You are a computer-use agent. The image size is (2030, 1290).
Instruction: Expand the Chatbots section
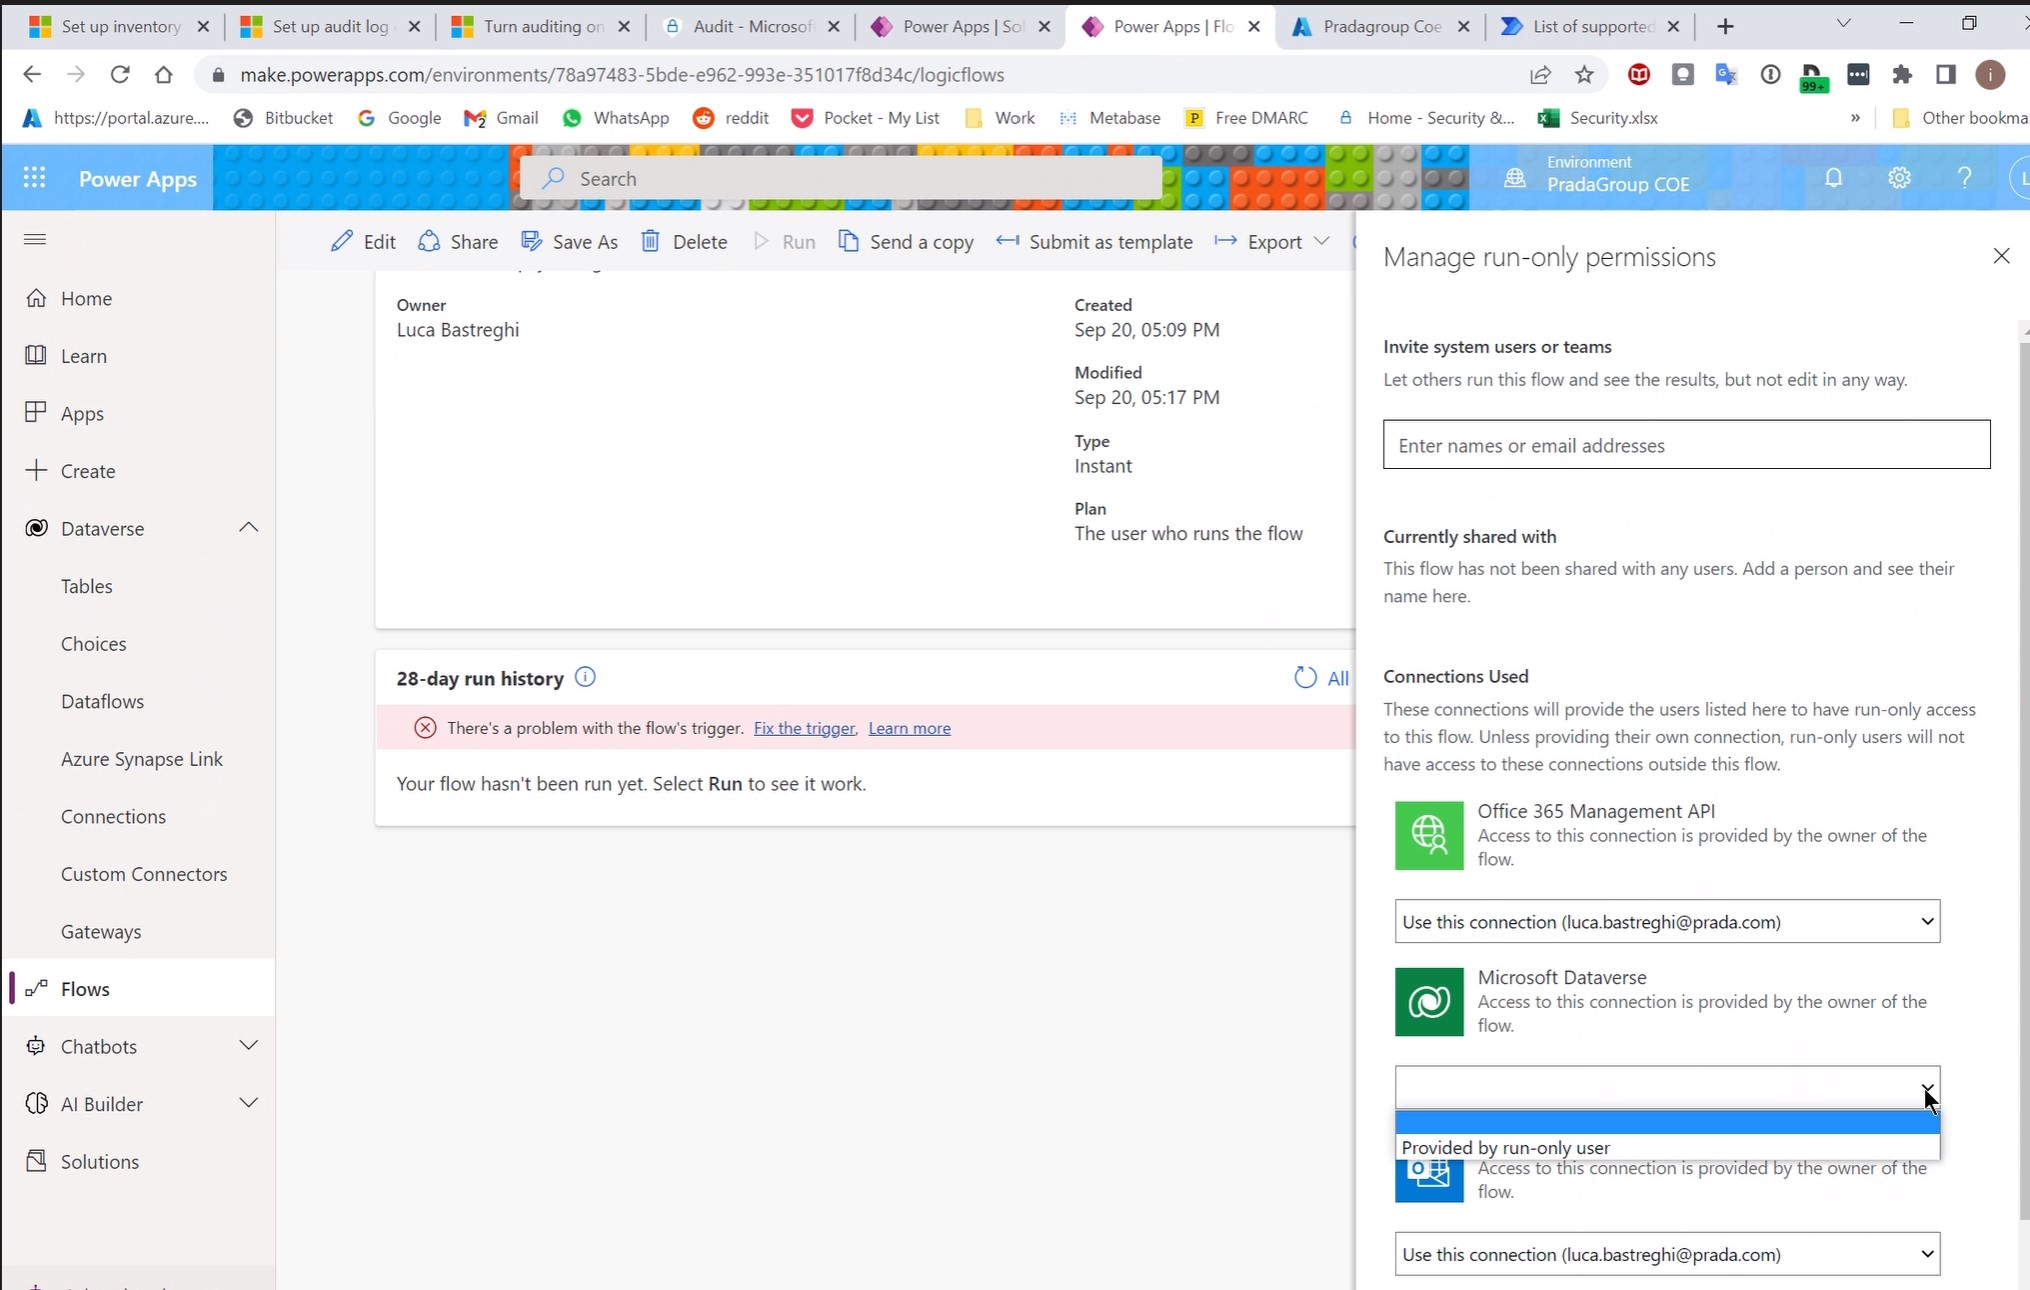(x=249, y=1046)
